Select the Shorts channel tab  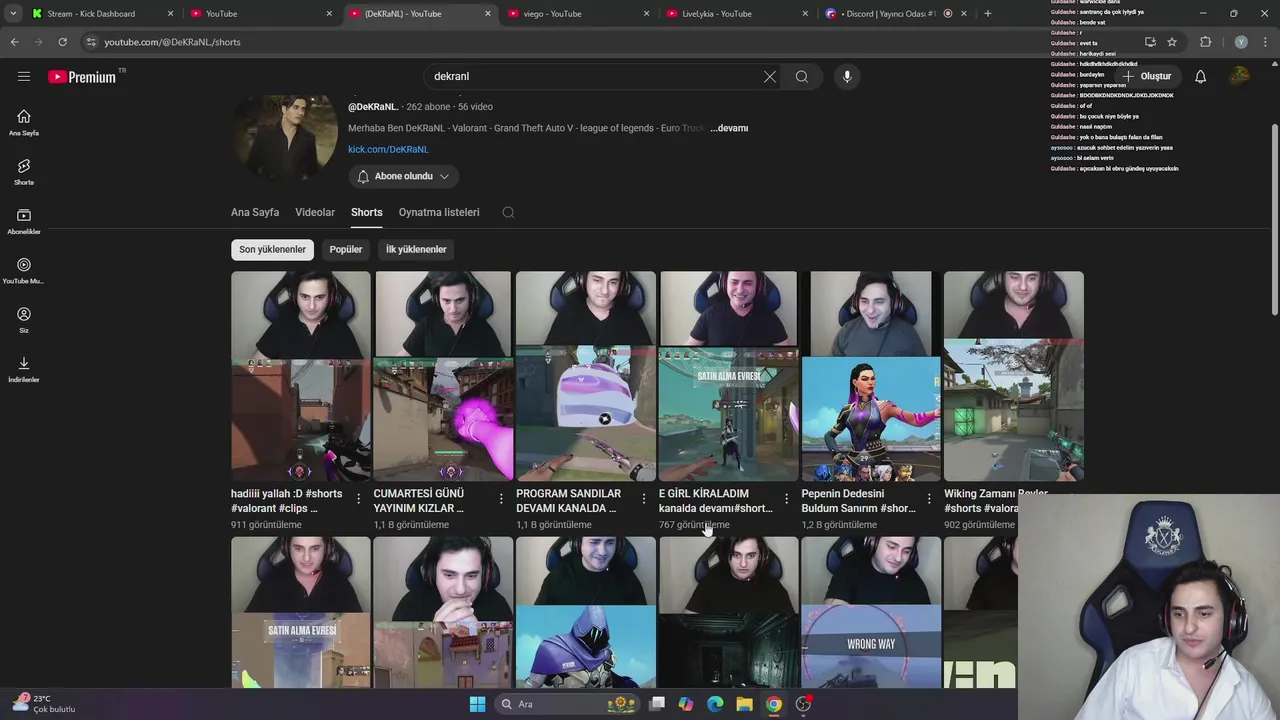coord(367,212)
